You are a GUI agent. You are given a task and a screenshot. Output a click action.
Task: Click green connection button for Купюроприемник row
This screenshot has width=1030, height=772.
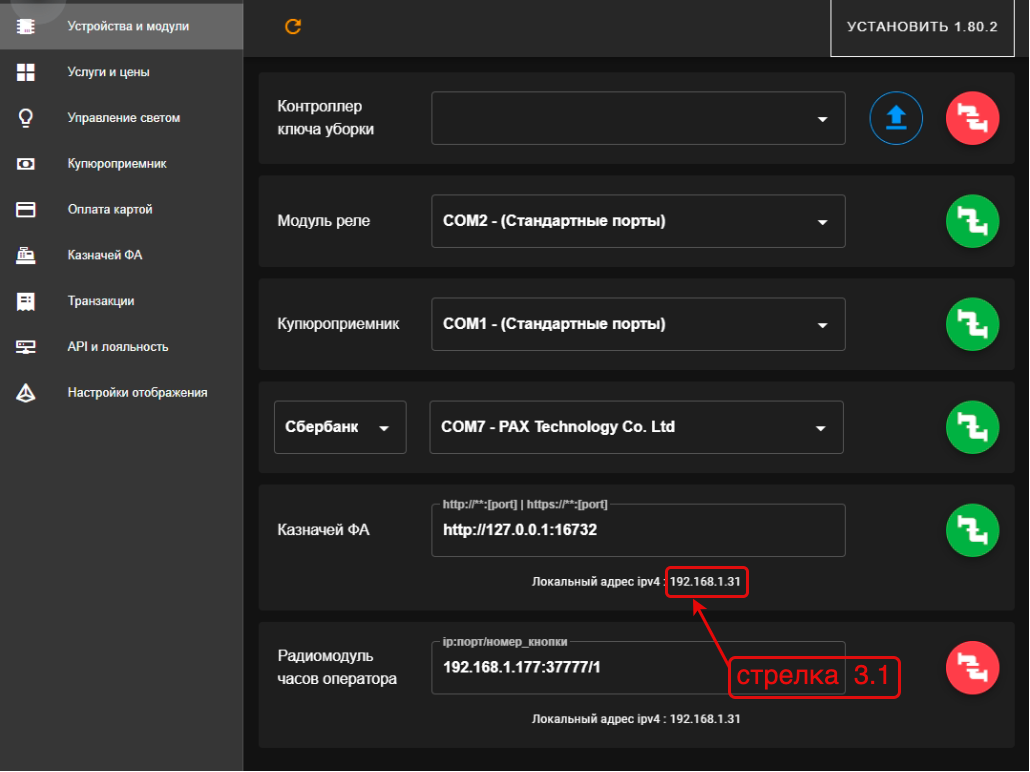pos(972,325)
